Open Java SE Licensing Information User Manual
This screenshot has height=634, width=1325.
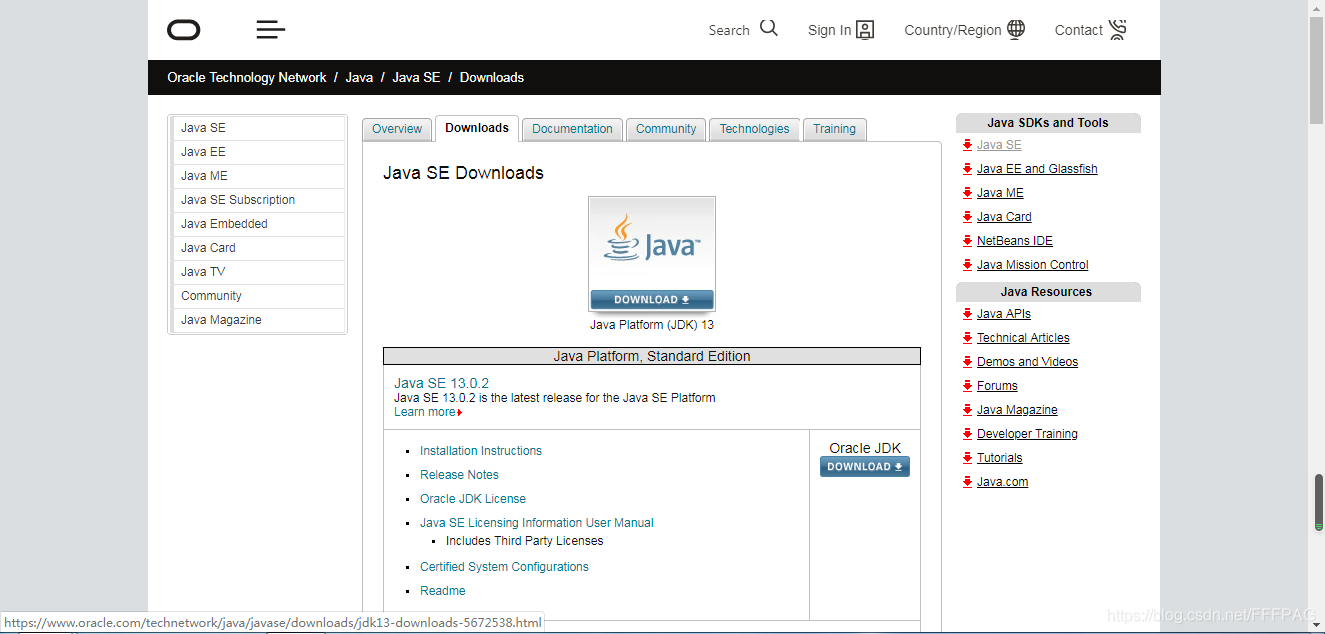[x=537, y=523]
